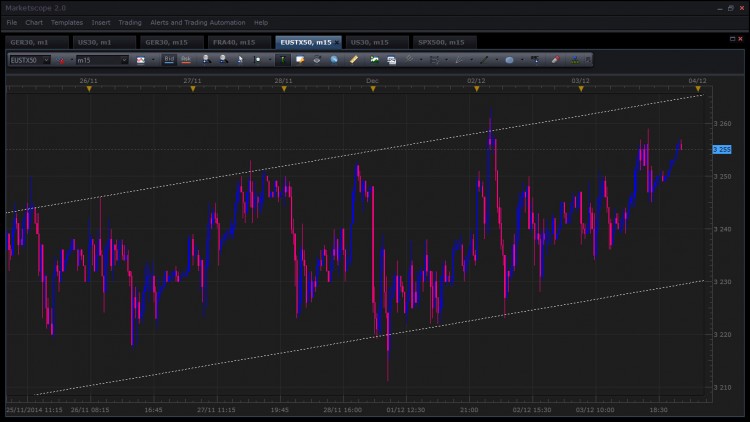Click the overlapping windows icon
750x422 pixels.
point(392,60)
